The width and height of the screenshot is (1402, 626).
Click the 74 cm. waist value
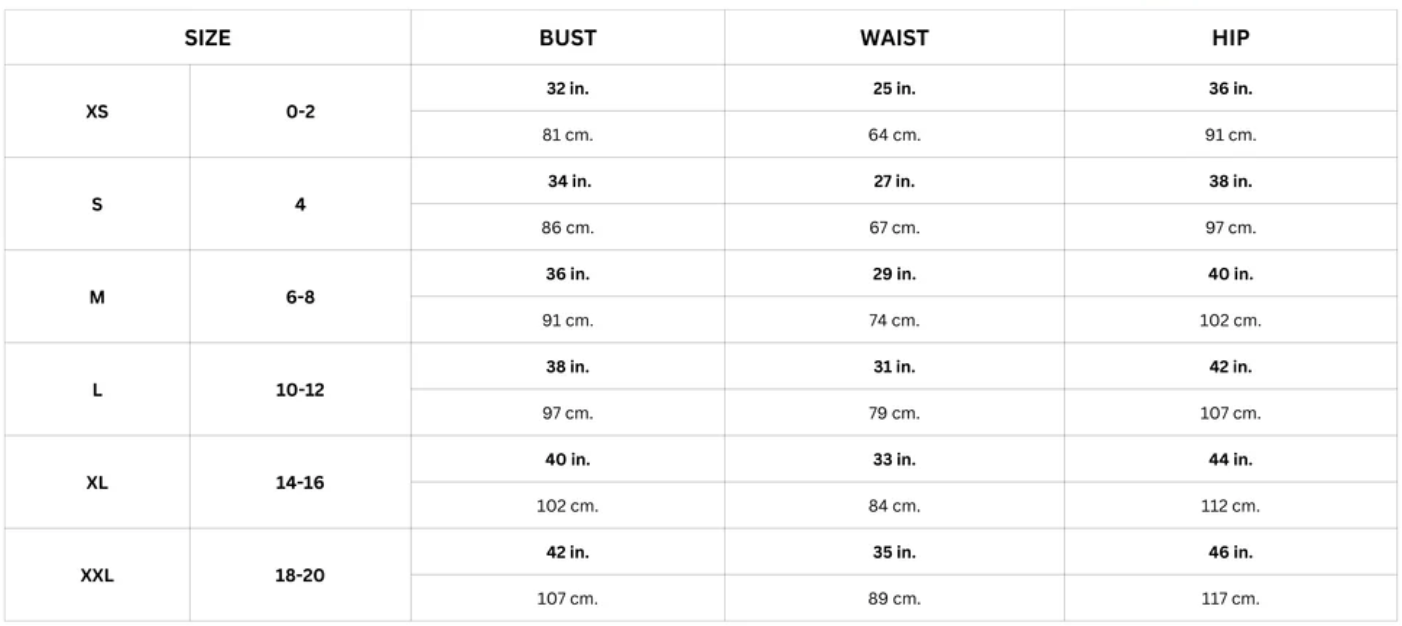coord(894,321)
